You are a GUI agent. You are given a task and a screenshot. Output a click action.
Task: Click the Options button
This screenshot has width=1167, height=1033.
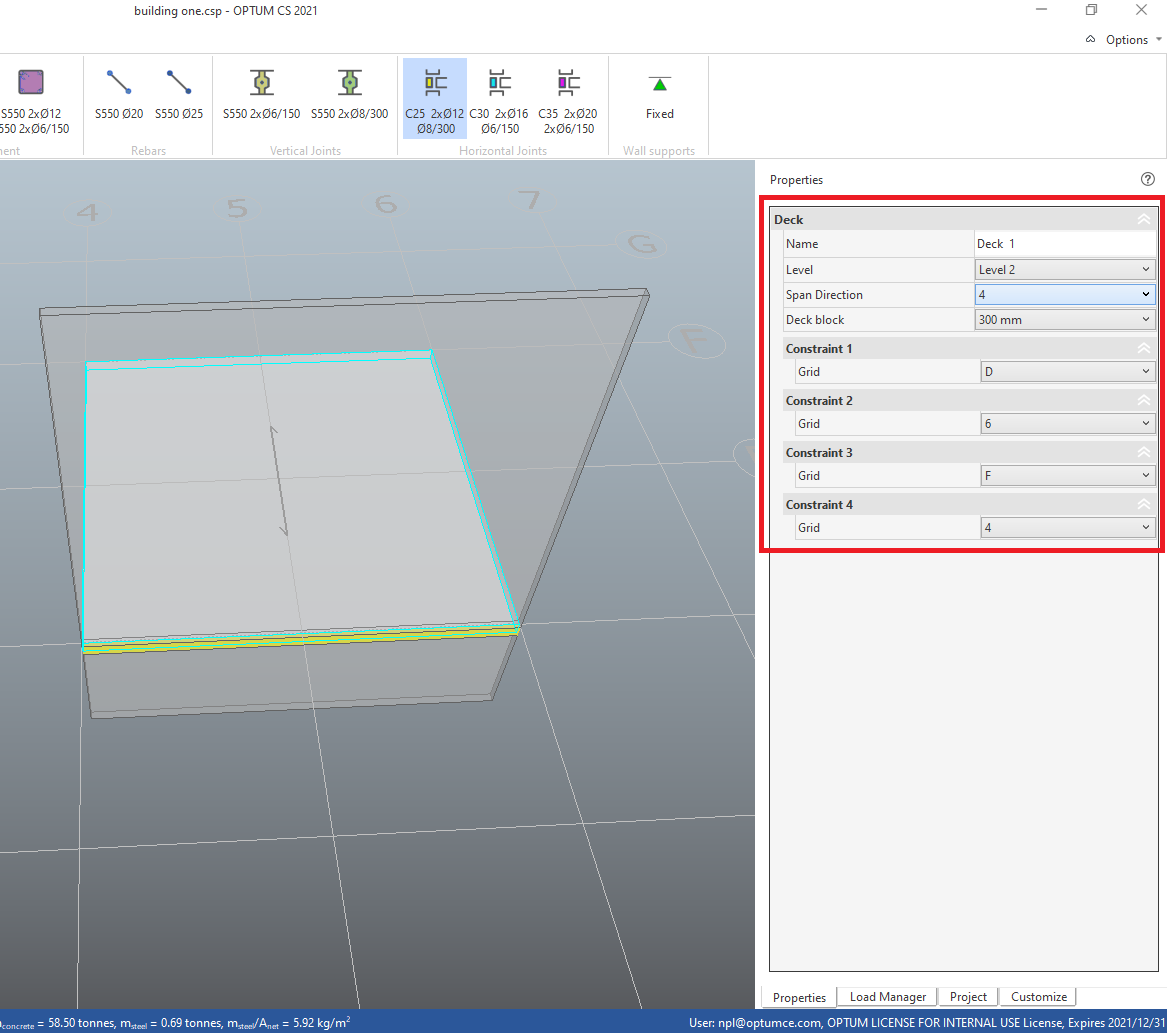(1126, 40)
